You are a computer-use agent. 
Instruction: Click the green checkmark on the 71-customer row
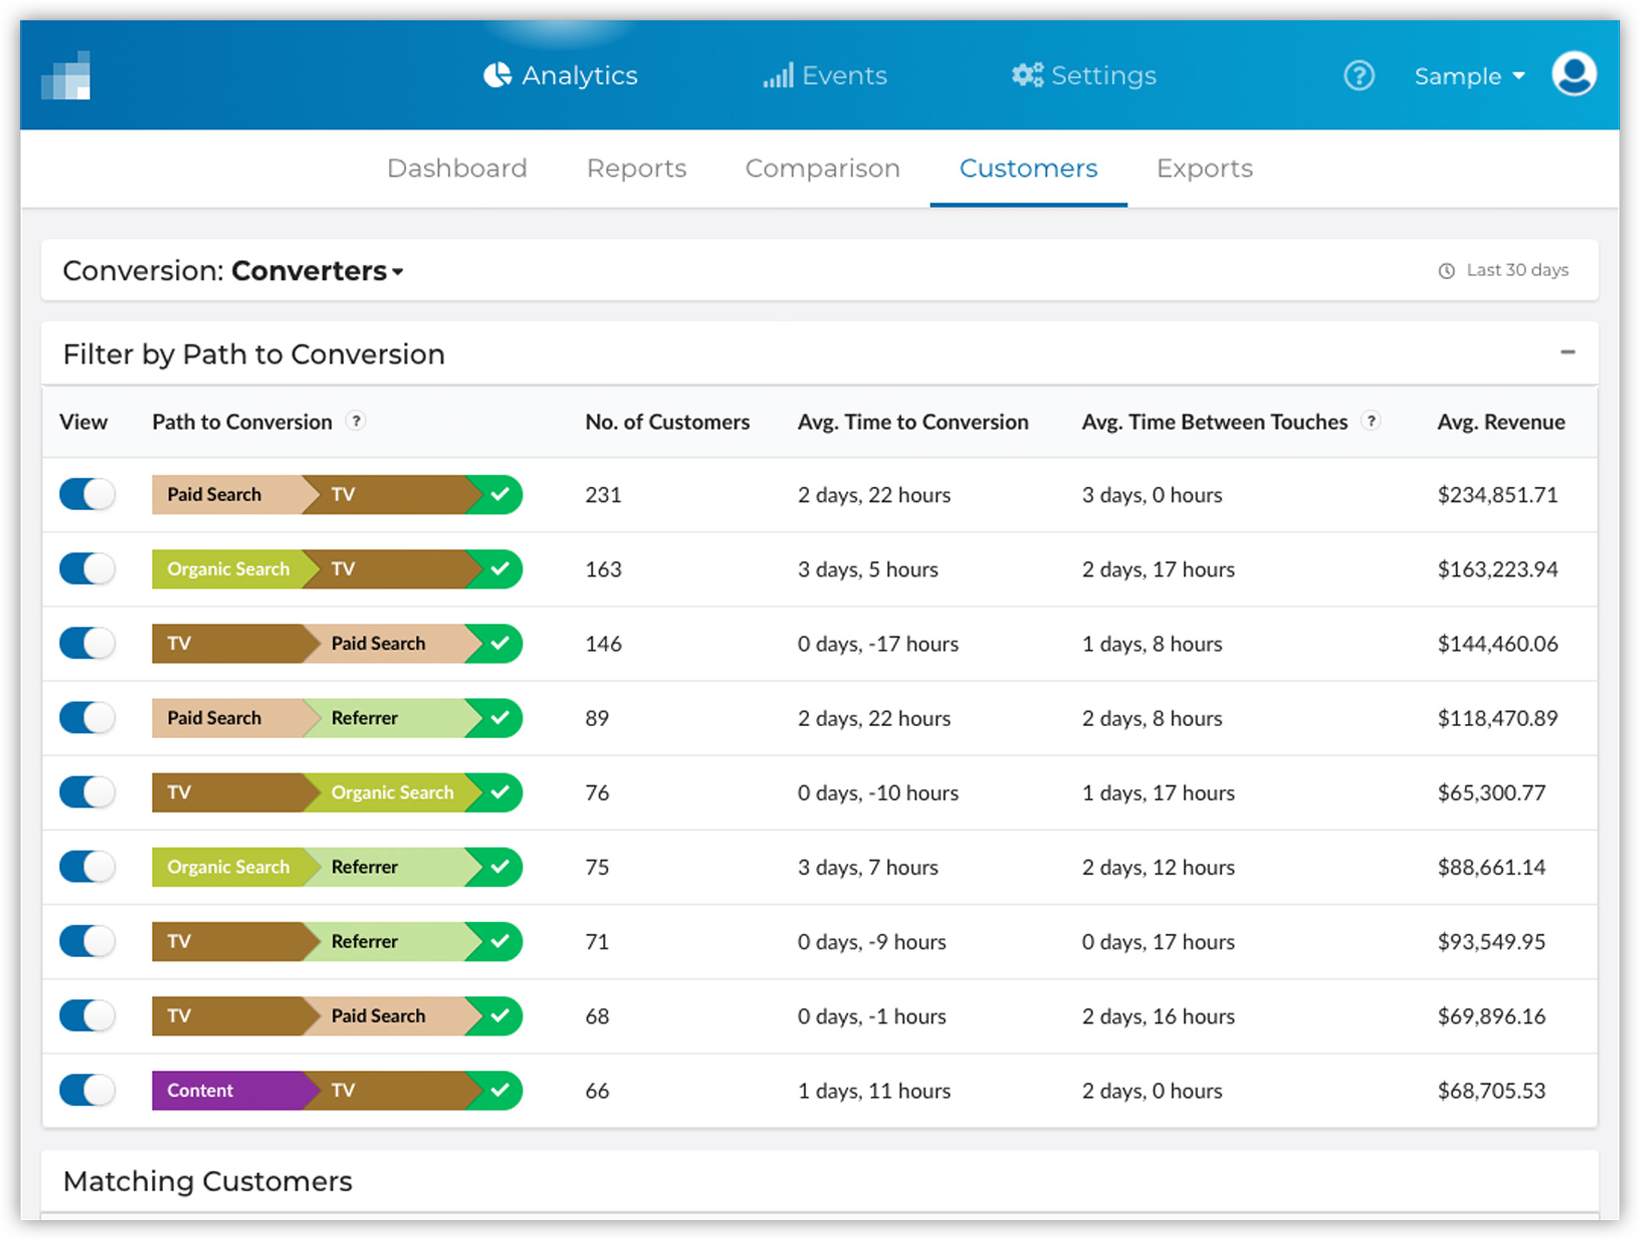[x=500, y=941]
